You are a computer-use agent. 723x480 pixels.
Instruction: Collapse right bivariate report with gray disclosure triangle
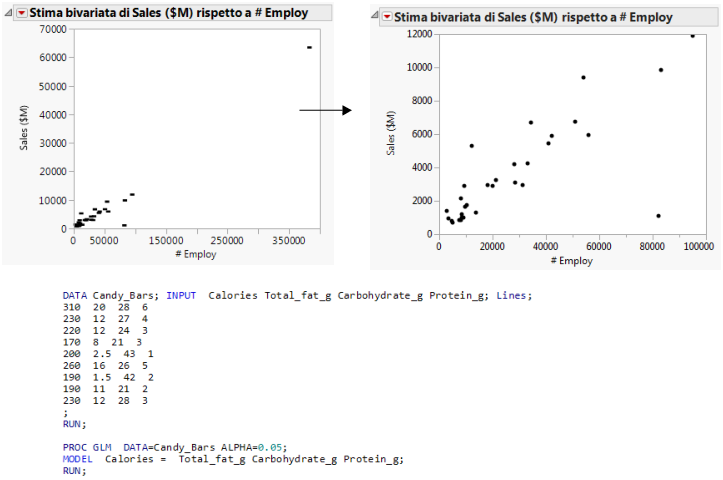pyautogui.click(x=376, y=17)
